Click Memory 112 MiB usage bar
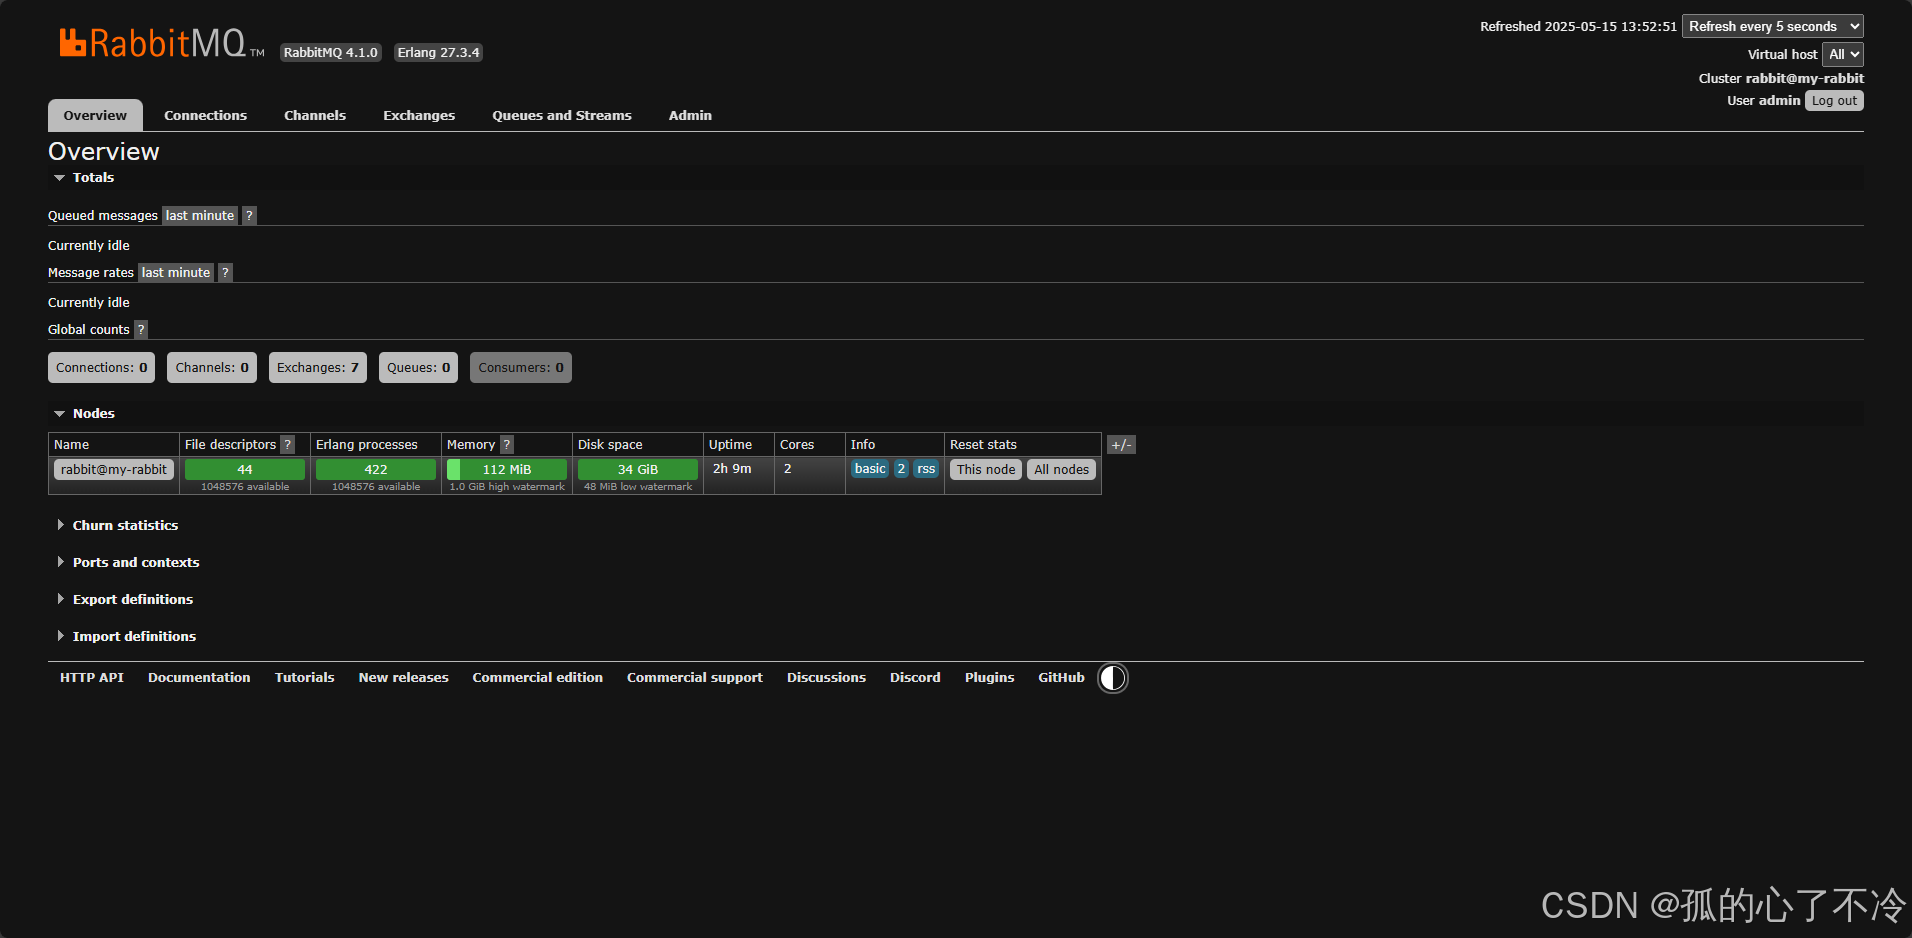The width and height of the screenshot is (1912, 938). (507, 469)
